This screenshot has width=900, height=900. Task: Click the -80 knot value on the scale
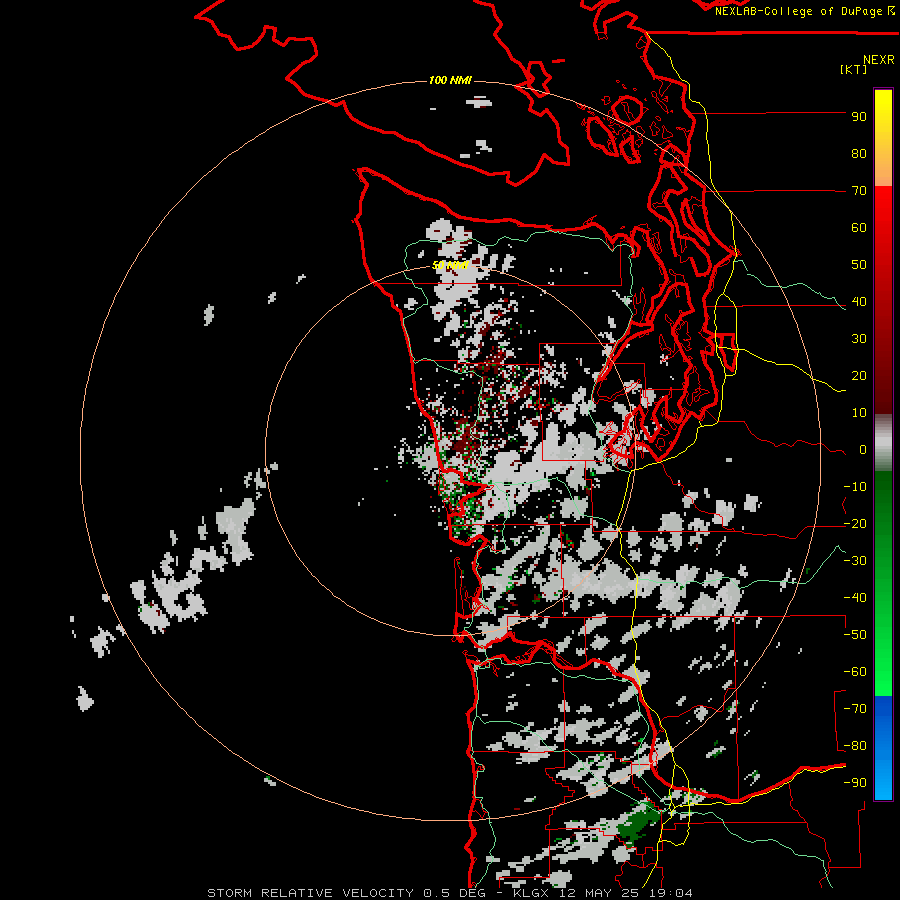[x=855, y=746]
